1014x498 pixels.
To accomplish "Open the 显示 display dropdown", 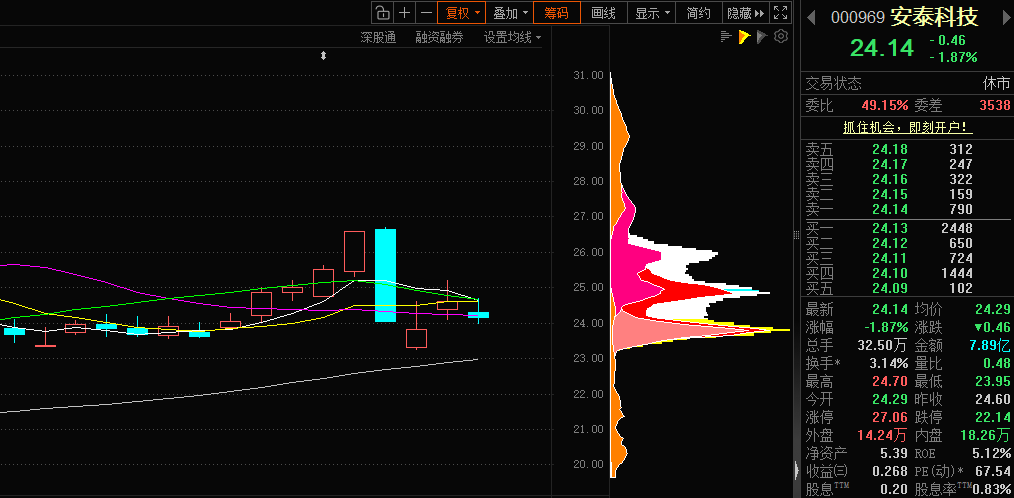I will click(652, 12).
